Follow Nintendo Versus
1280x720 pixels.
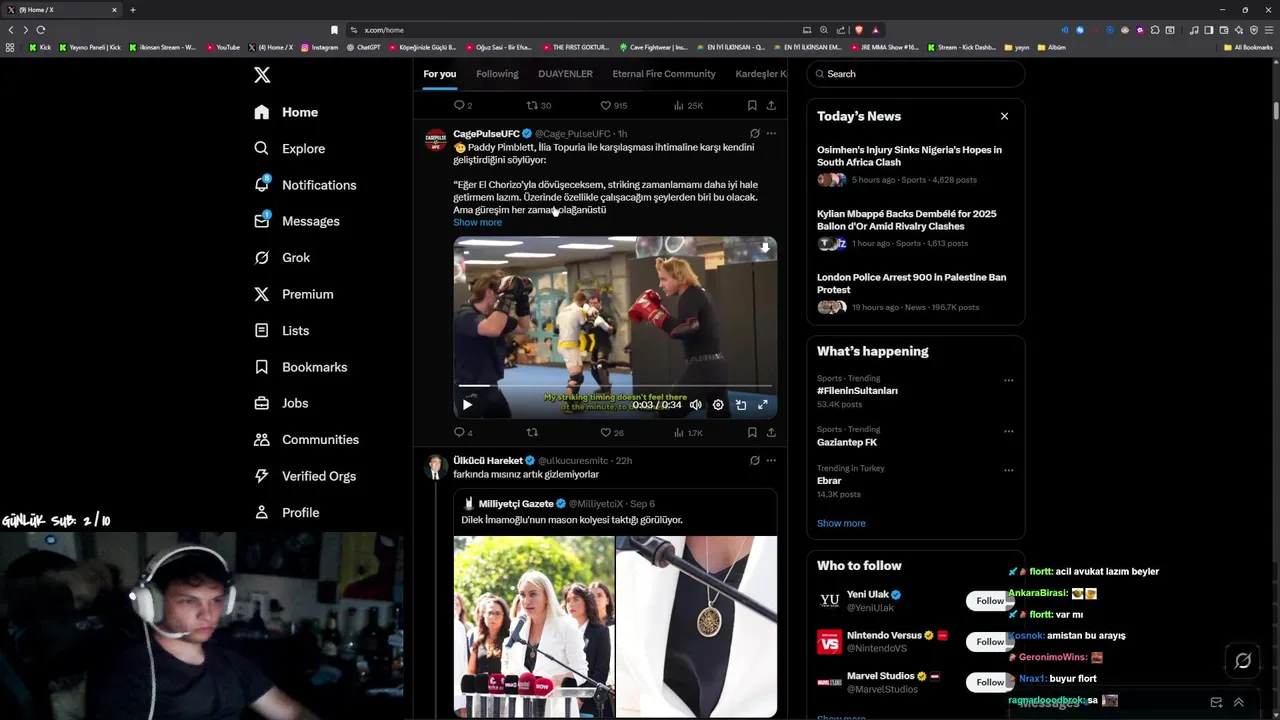click(x=990, y=642)
